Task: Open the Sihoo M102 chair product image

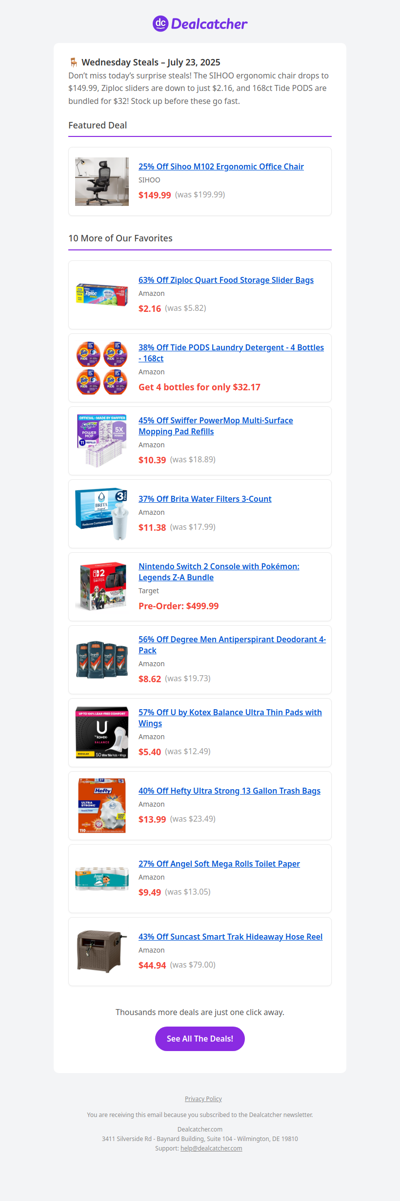Action: click(x=102, y=181)
